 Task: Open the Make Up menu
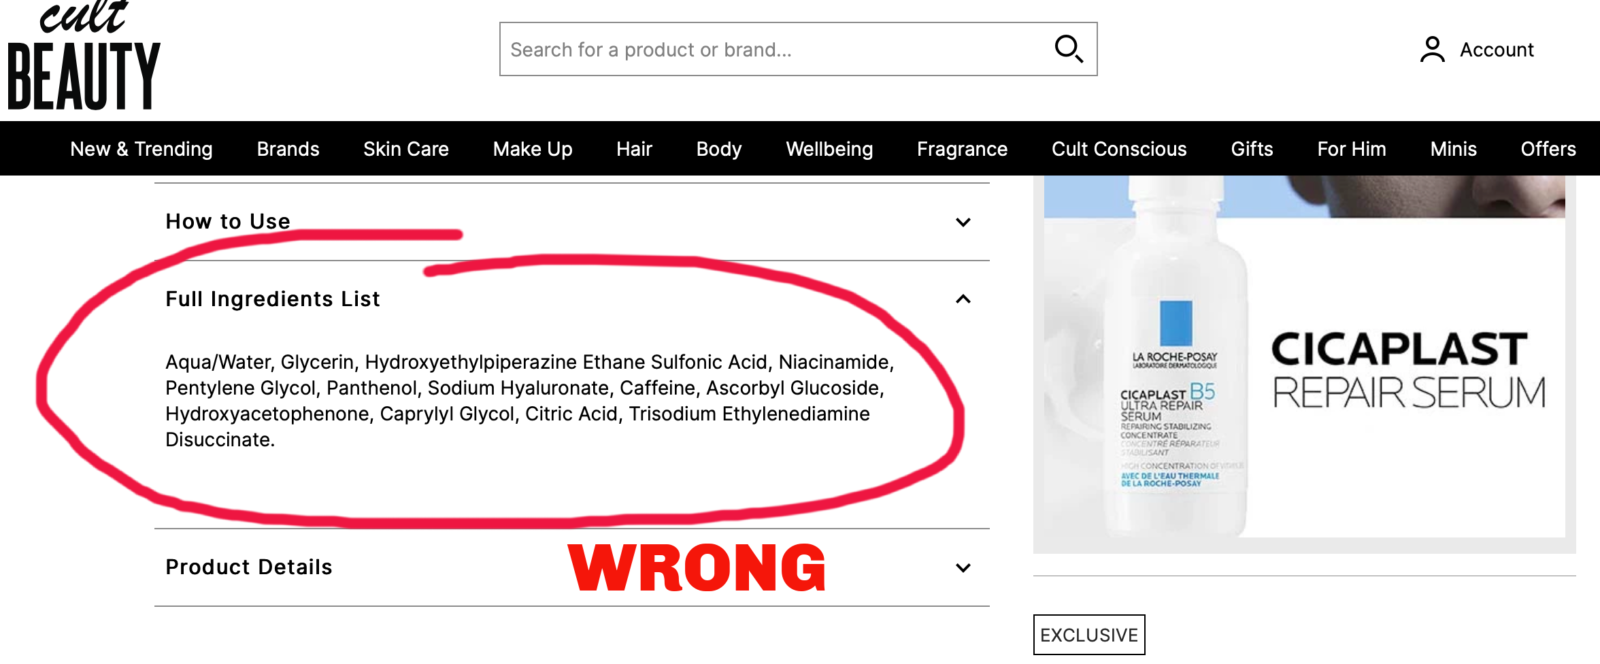pos(533,149)
